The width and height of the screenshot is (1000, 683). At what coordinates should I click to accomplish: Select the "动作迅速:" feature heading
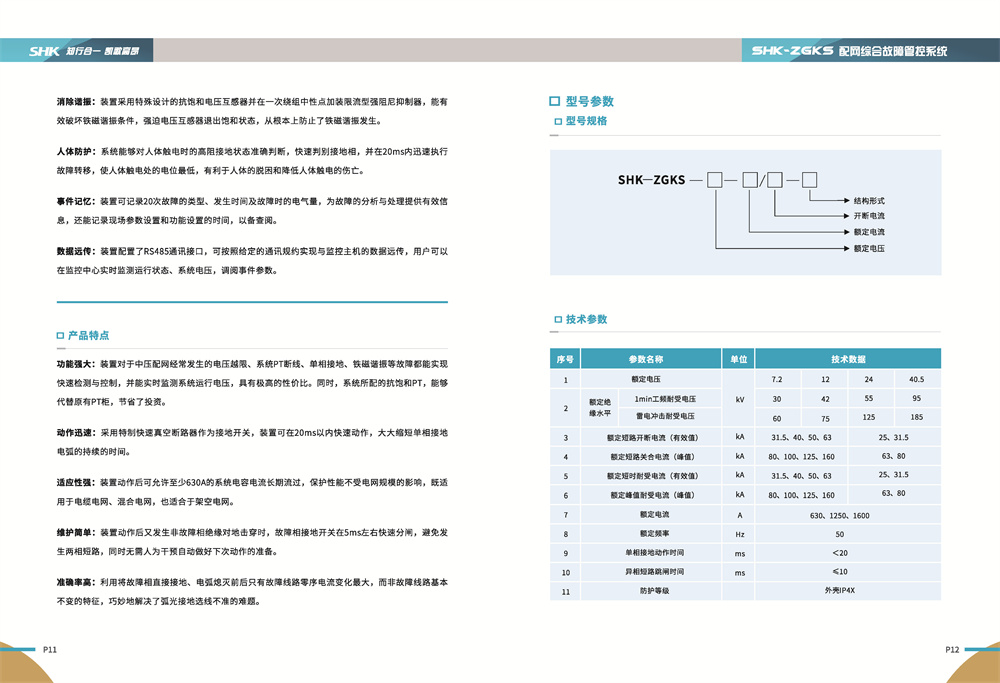pyautogui.click(x=76, y=433)
